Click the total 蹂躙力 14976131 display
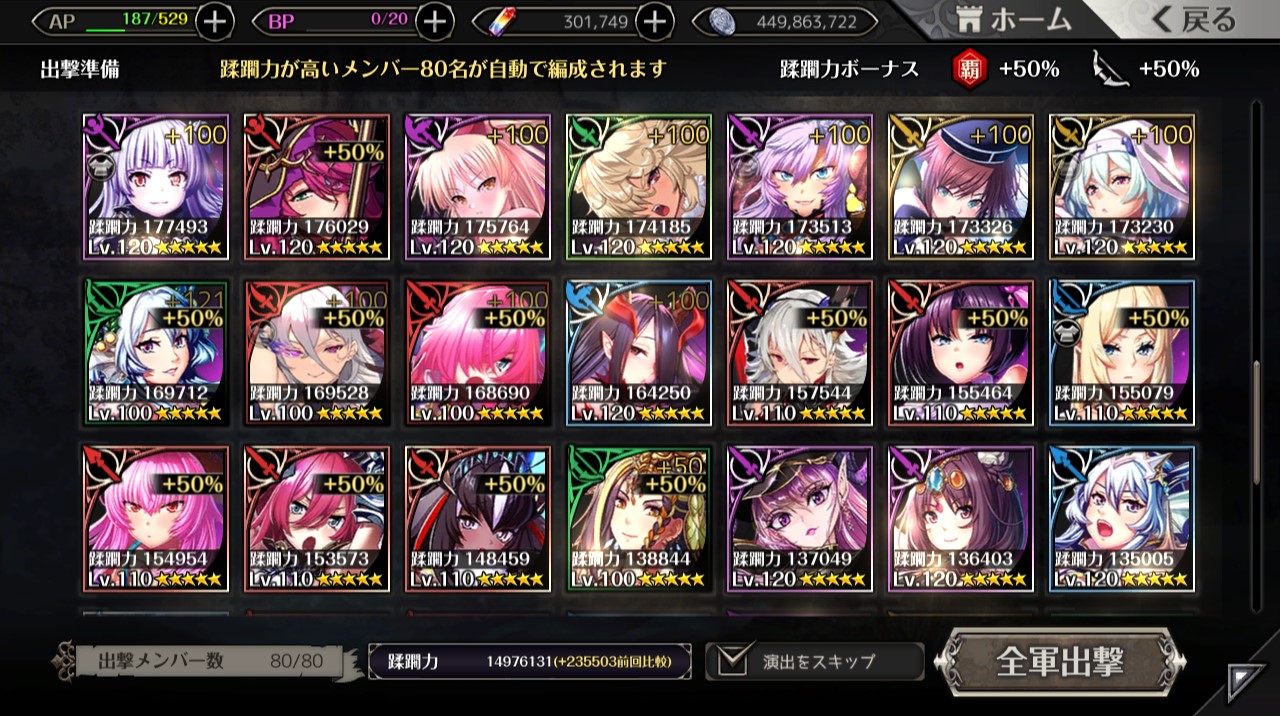 (529, 661)
